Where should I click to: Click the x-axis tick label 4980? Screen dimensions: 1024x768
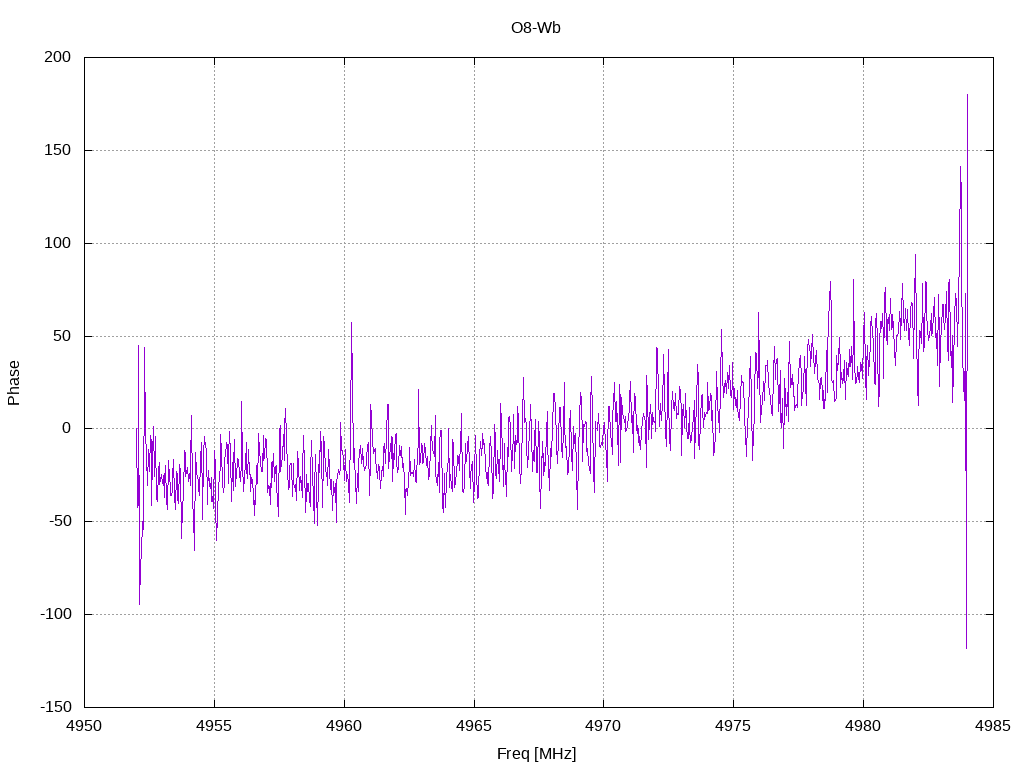pyautogui.click(x=863, y=726)
